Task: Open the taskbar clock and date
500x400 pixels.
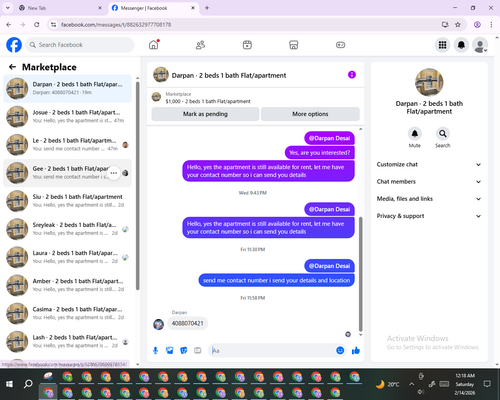Action: [465, 384]
